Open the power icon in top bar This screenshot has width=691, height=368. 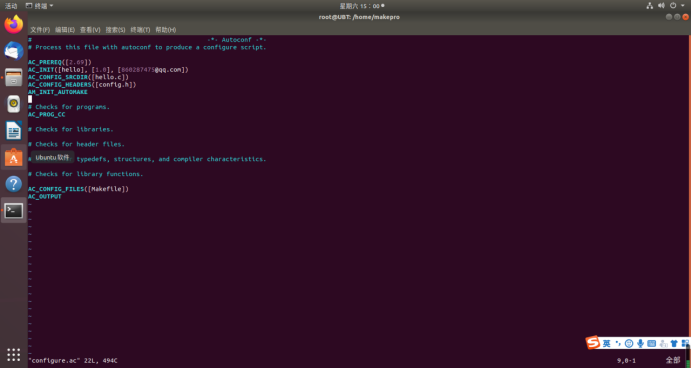click(673, 6)
